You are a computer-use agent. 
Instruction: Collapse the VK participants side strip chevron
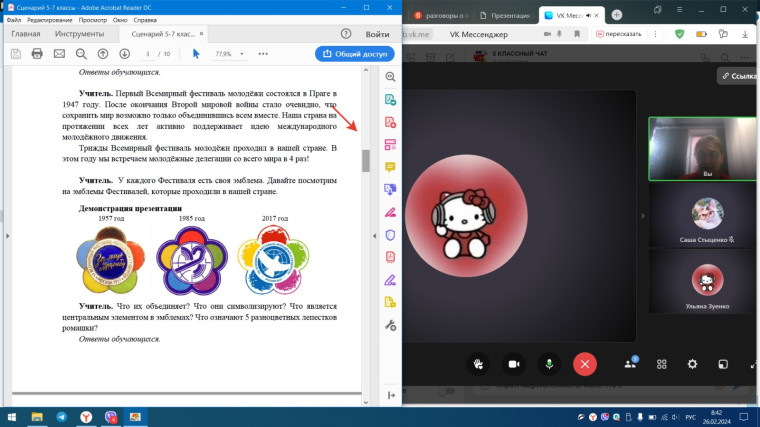[x=643, y=216]
